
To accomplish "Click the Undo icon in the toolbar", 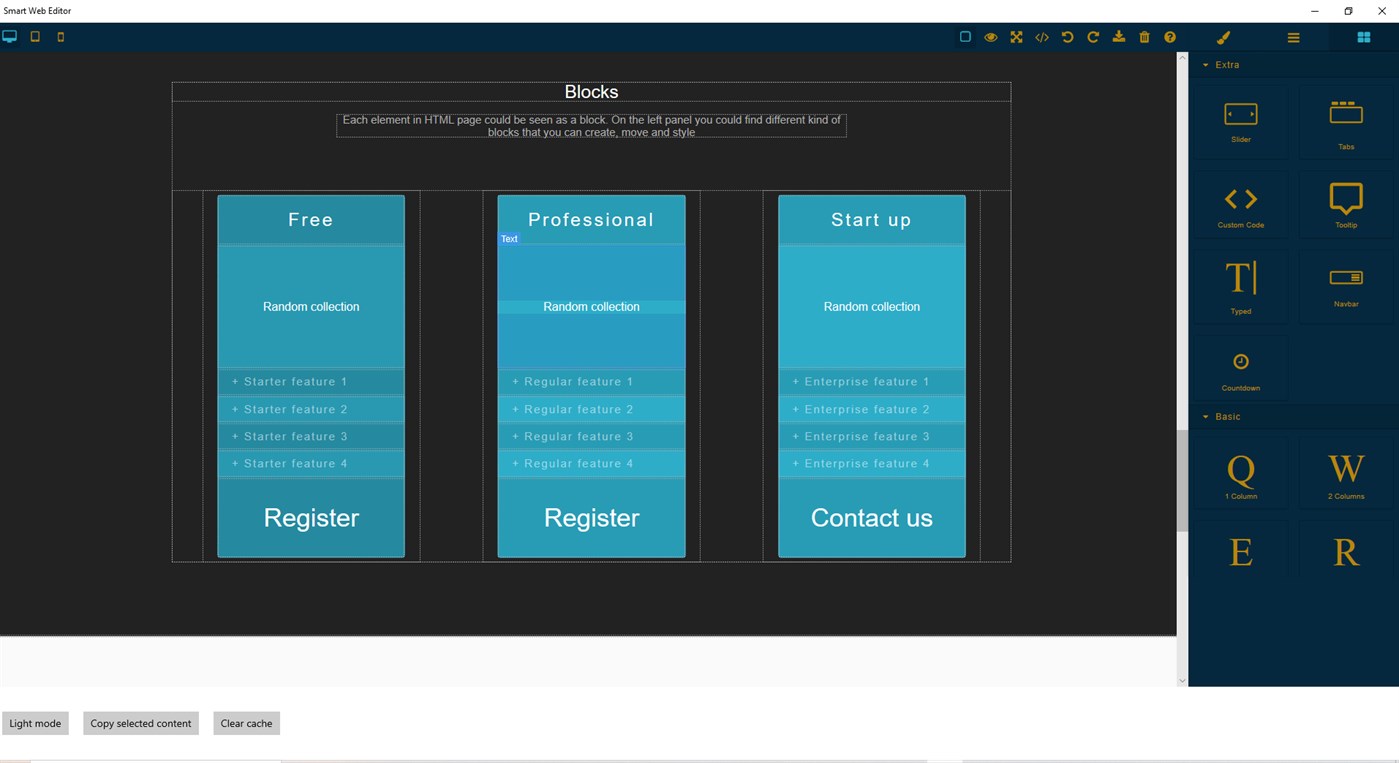I will [1067, 37].
